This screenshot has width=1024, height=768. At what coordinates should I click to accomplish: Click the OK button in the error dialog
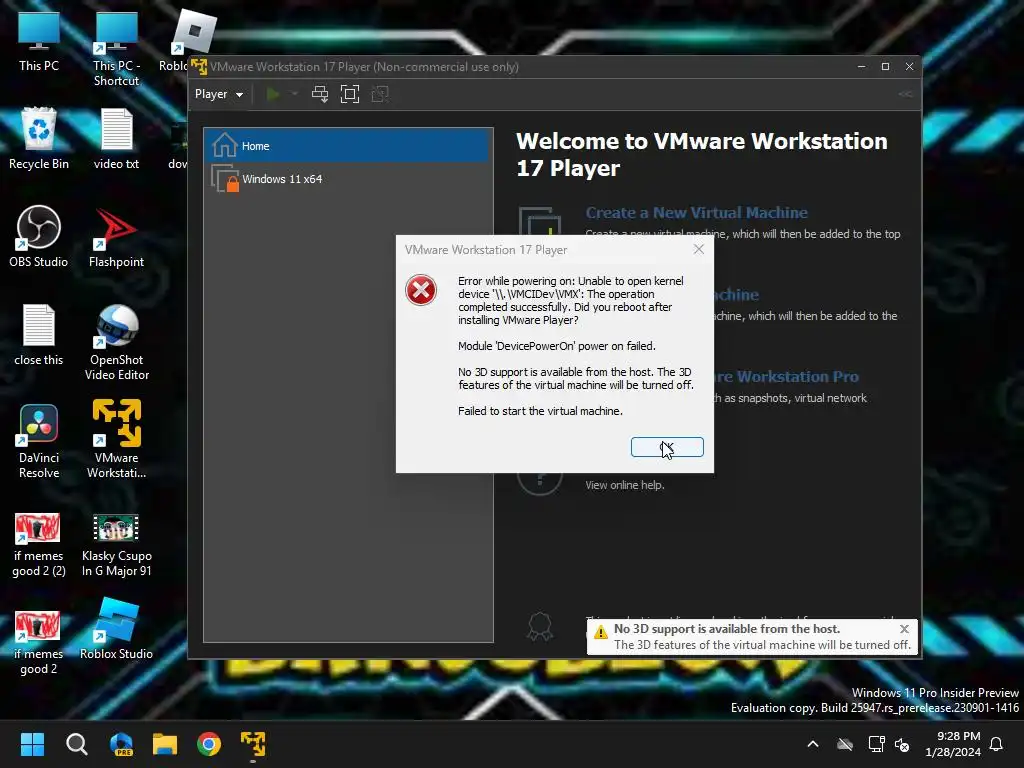tap(667, 447)
